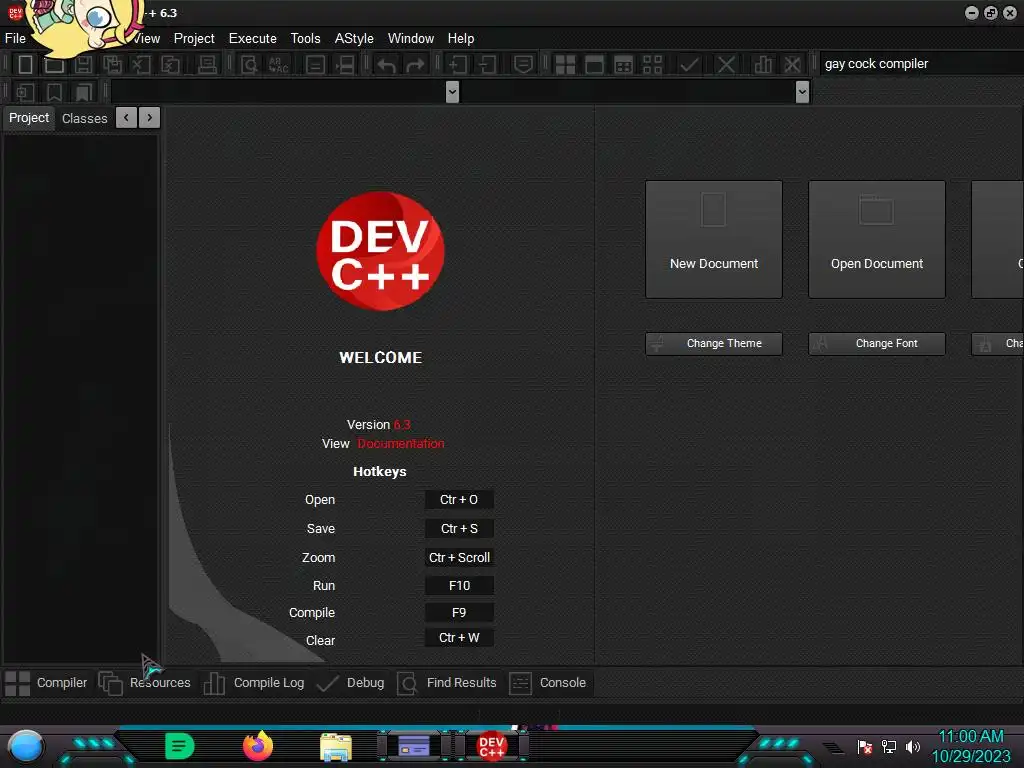Click the Change Theme button
The width and height of the screenshot is (1024, 768).
point(714,344)
